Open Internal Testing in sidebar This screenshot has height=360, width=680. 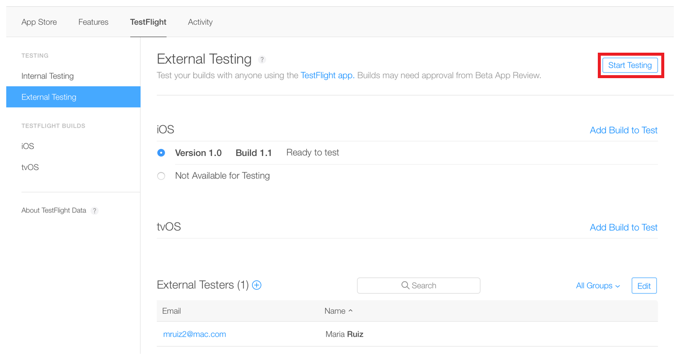[48, 76]
